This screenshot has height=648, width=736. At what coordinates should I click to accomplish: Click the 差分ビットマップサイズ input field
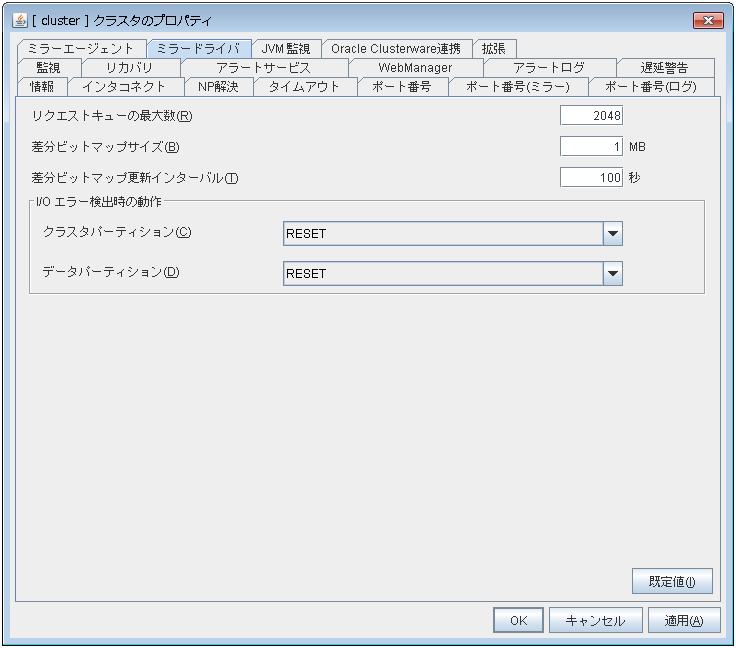(x=591, y=146)
